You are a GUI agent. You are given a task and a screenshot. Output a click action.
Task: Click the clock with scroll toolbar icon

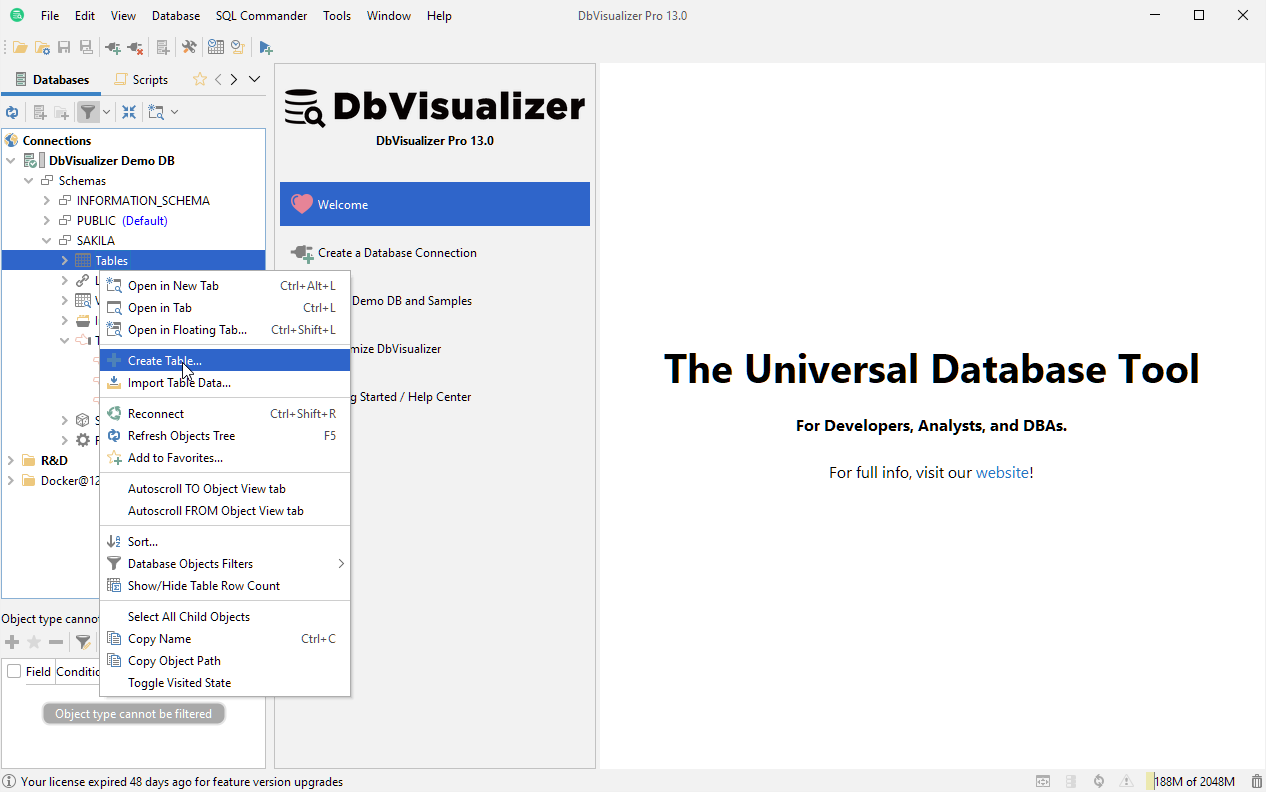coord(238,47)
